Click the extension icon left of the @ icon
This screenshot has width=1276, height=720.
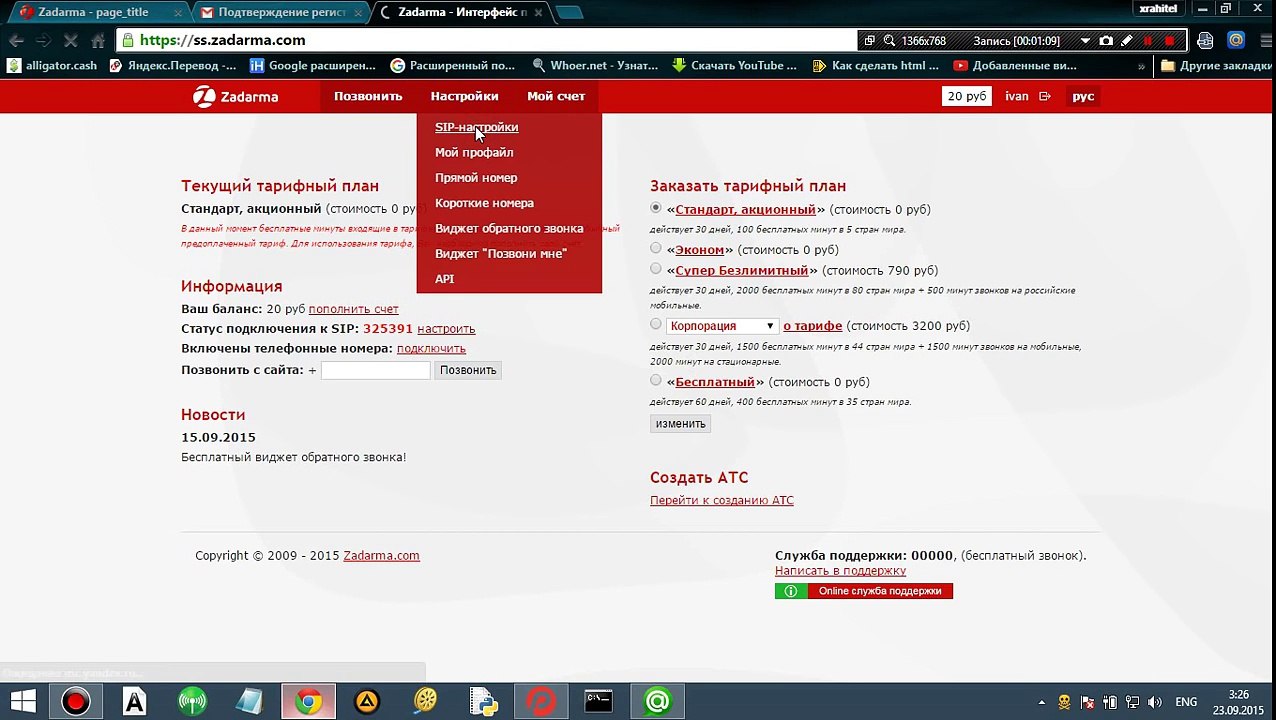pyautogui.click(x=1205, y=41)
